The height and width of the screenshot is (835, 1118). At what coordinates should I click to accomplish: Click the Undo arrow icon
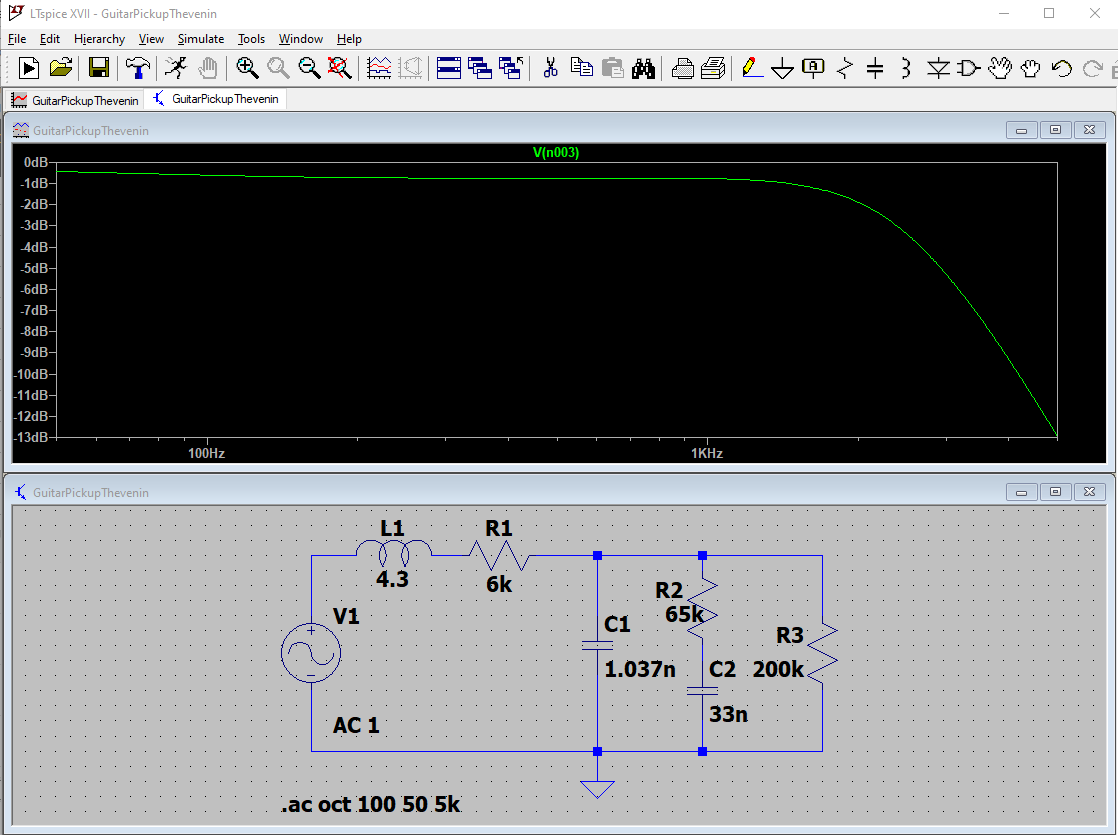pyautogui.click(x=1062, y=68)
